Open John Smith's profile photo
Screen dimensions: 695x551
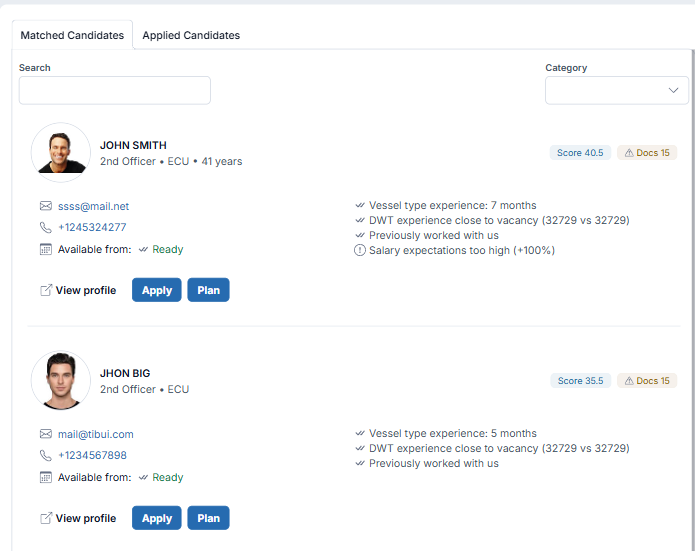61,152
